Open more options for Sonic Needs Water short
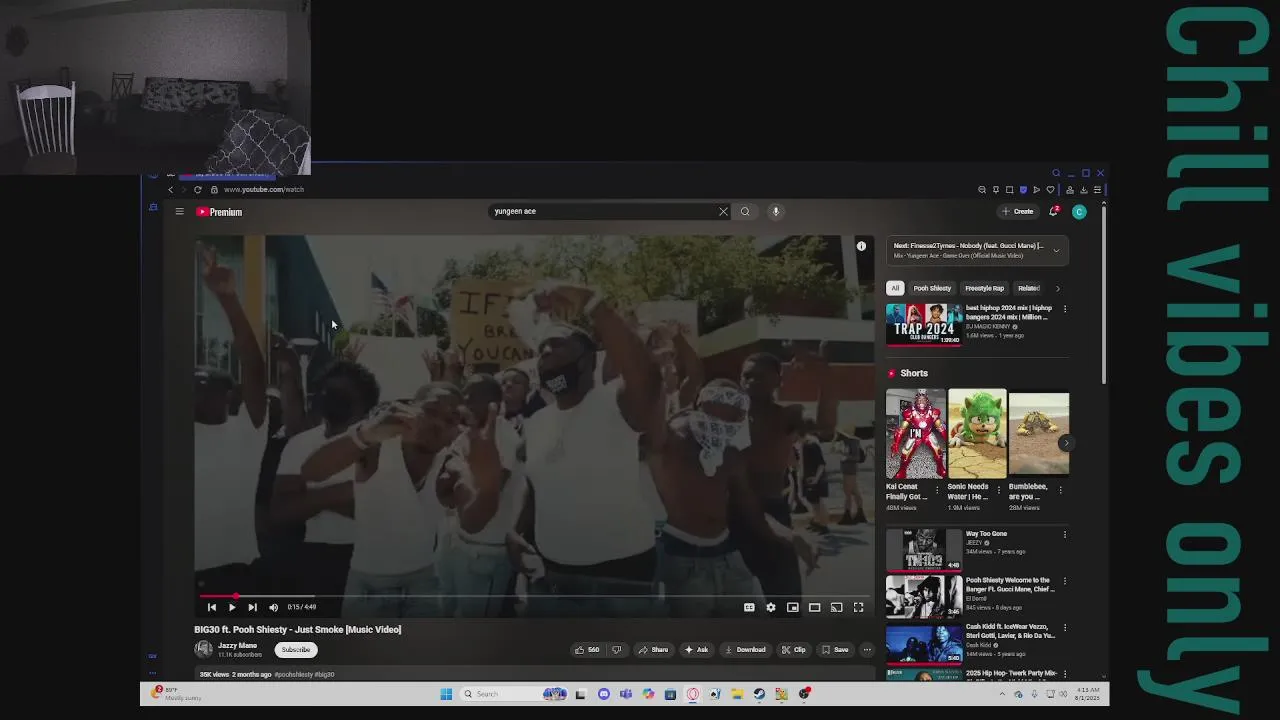 (998, 490)
